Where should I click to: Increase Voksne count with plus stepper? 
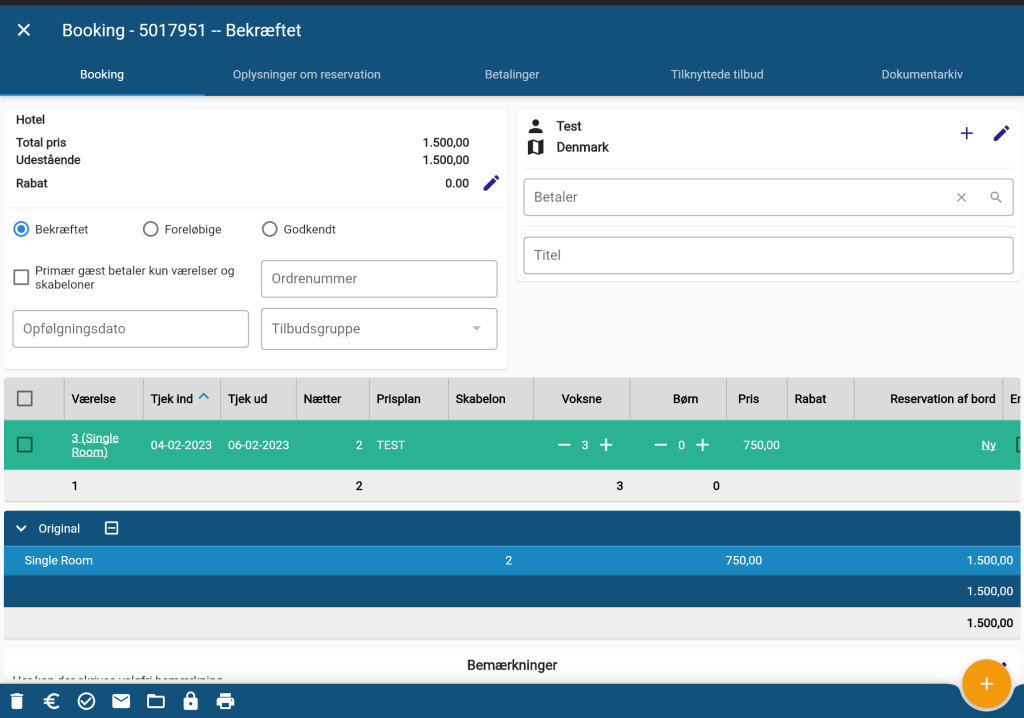tap(606, 445)
